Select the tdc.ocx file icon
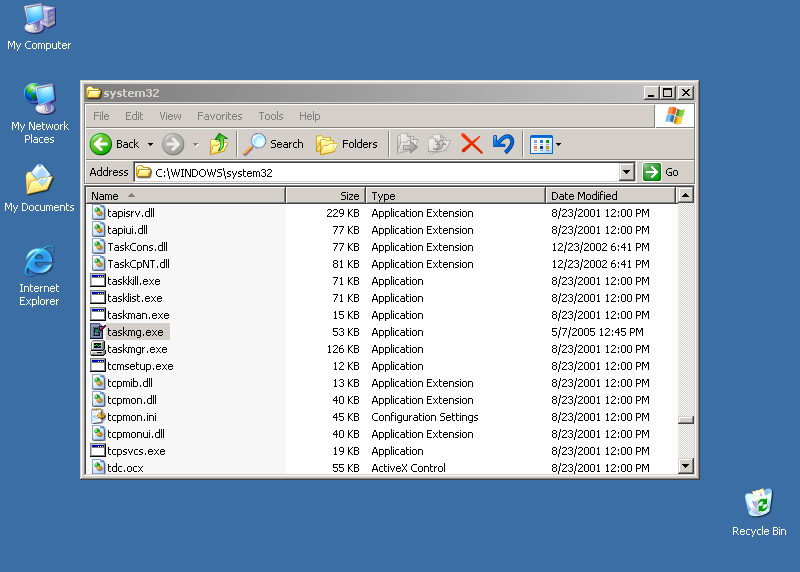Screen dimensions: 800x572 [98, 467]
